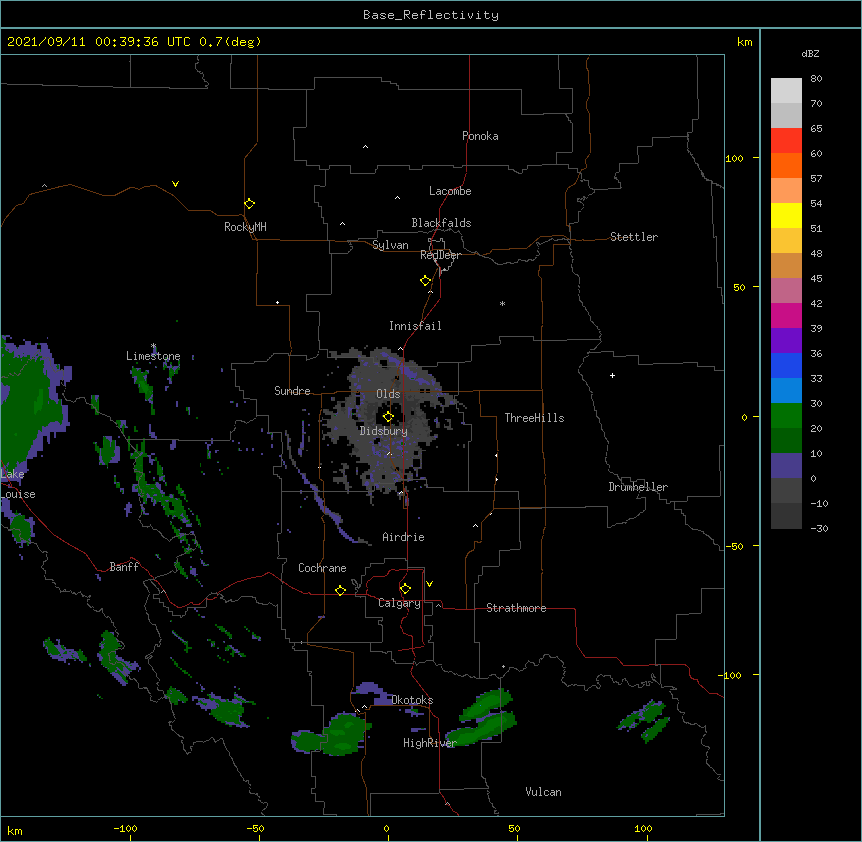Viewport: 862px width, 842px height.
Task: Click the white plus marker north of Drumheller
Action: tap(612, 375)
